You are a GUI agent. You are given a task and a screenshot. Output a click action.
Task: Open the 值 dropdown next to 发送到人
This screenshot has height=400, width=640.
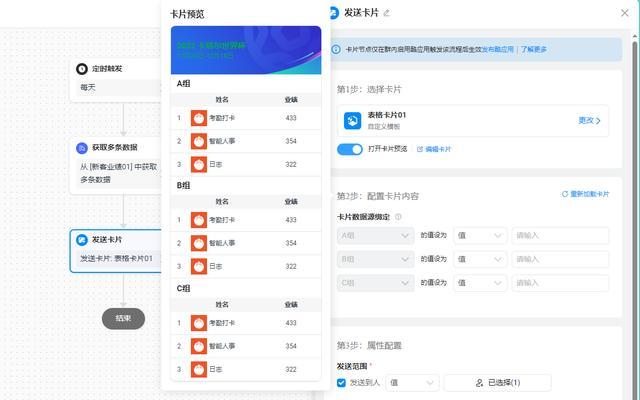coord(412,382)
